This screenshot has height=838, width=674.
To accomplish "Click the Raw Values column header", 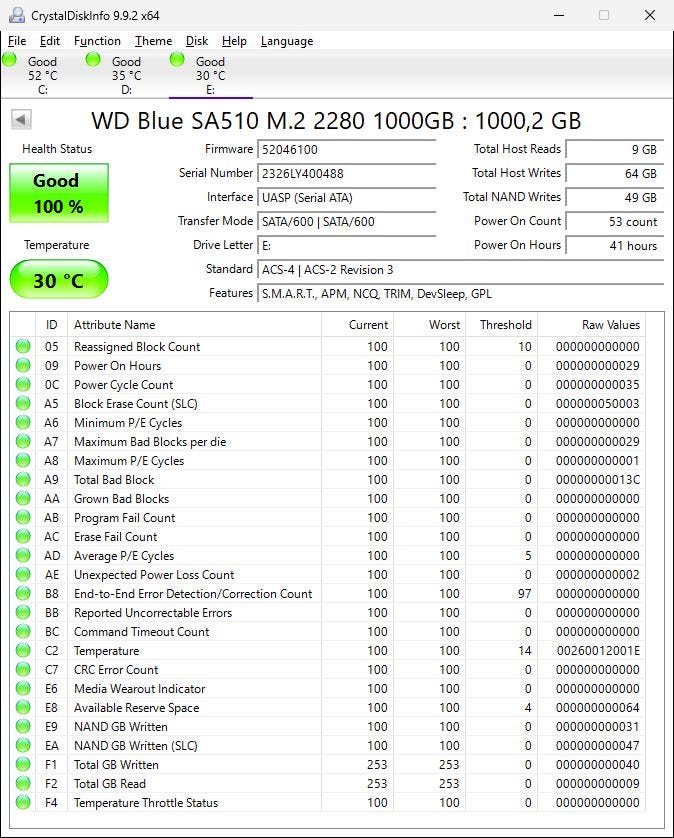I will 592,324.
